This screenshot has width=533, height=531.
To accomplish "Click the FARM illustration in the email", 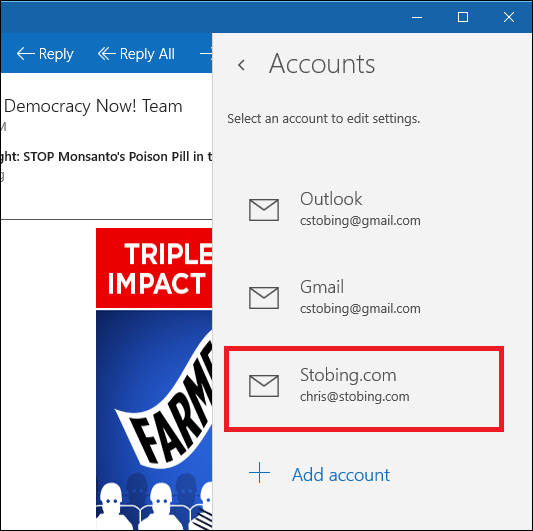I will (154, 419).
